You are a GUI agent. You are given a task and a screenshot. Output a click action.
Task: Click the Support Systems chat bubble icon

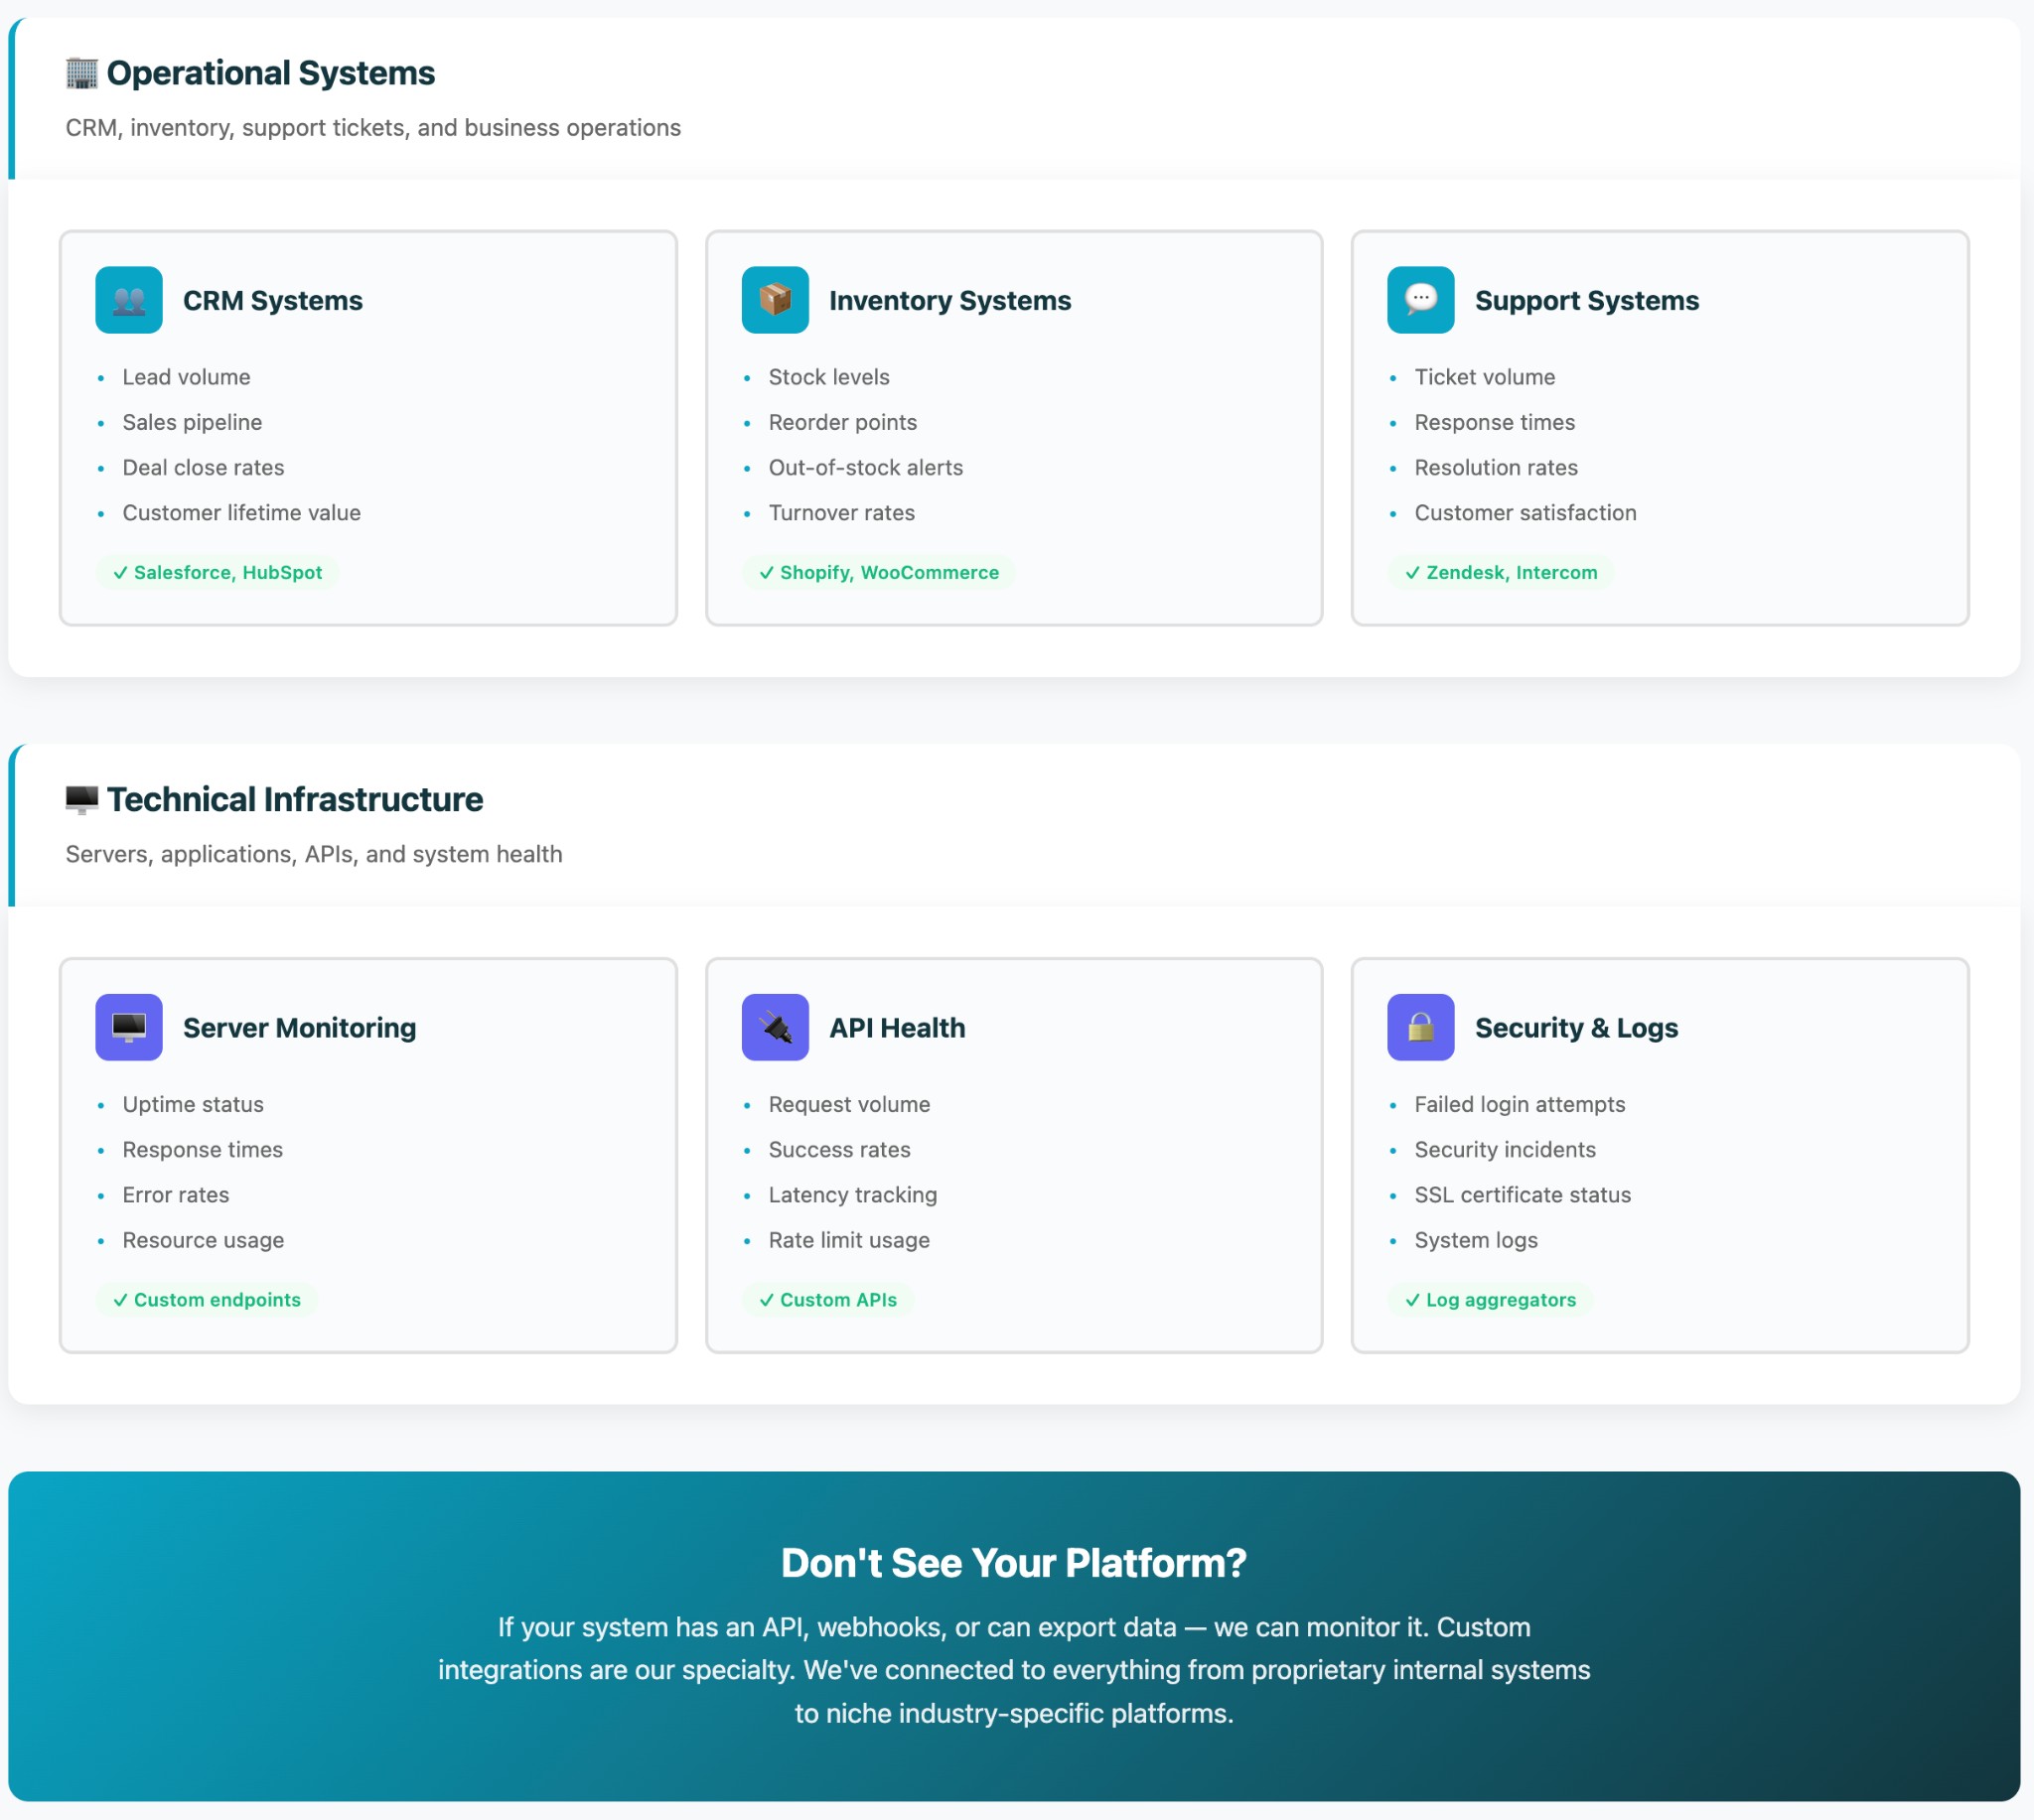point(1420,299)
